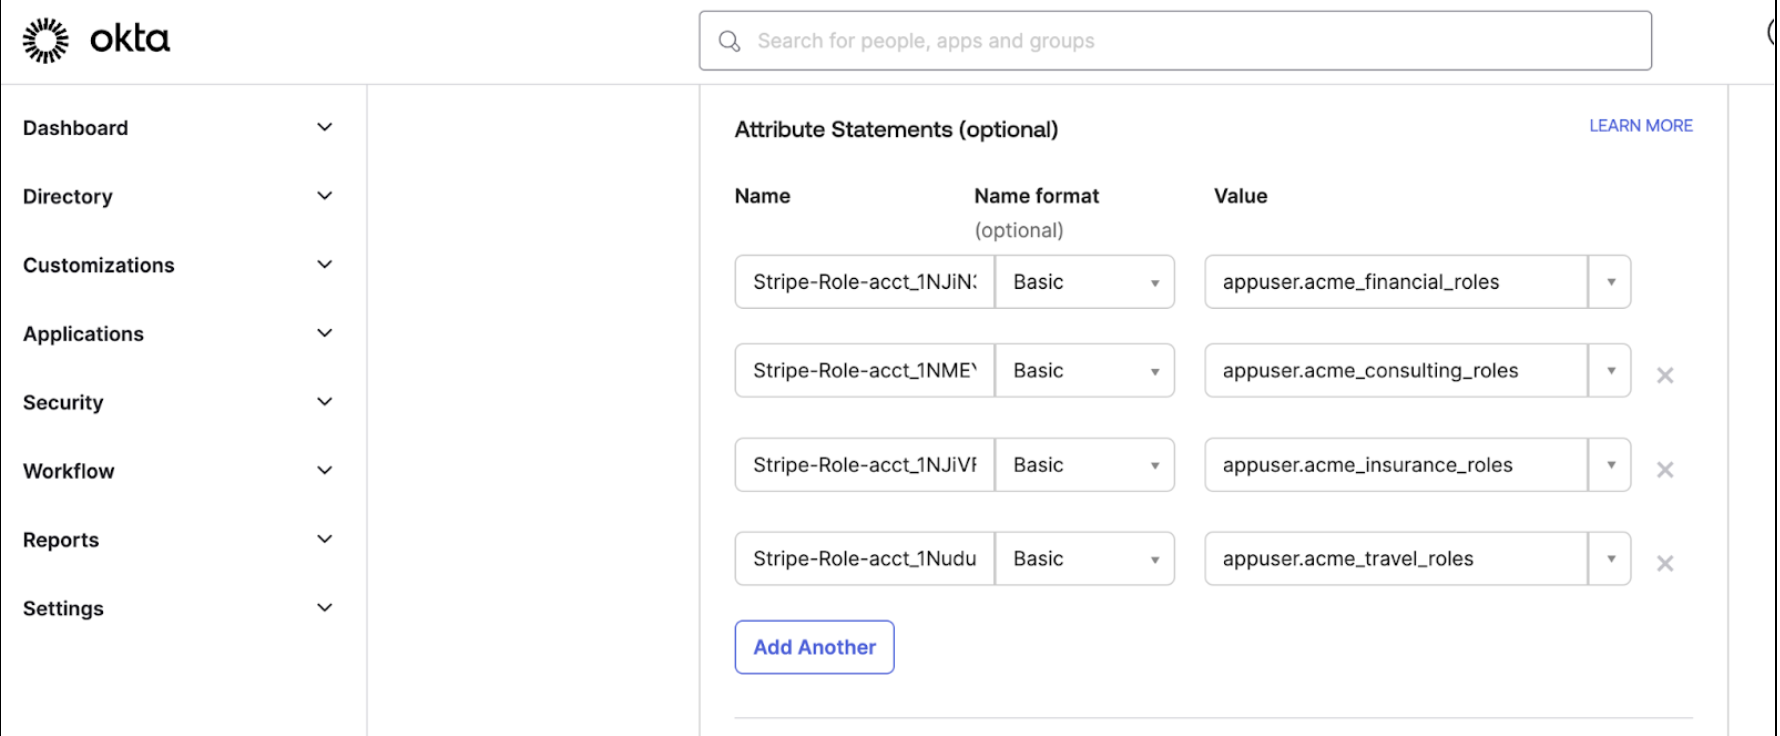Open Name format dropdown for acme_consulting_roles row
Viewport: 1780px width, 736px height.
point(1085,370)
